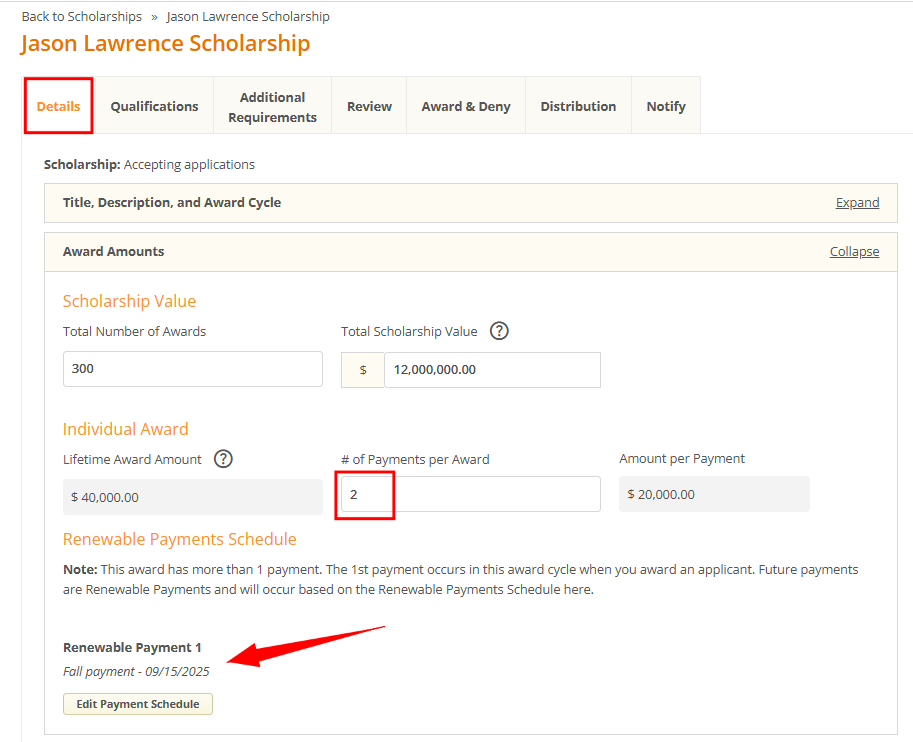Open the Additional Requirements tab
This screenshot has width=913, height=742.
(x=271, y=104)
